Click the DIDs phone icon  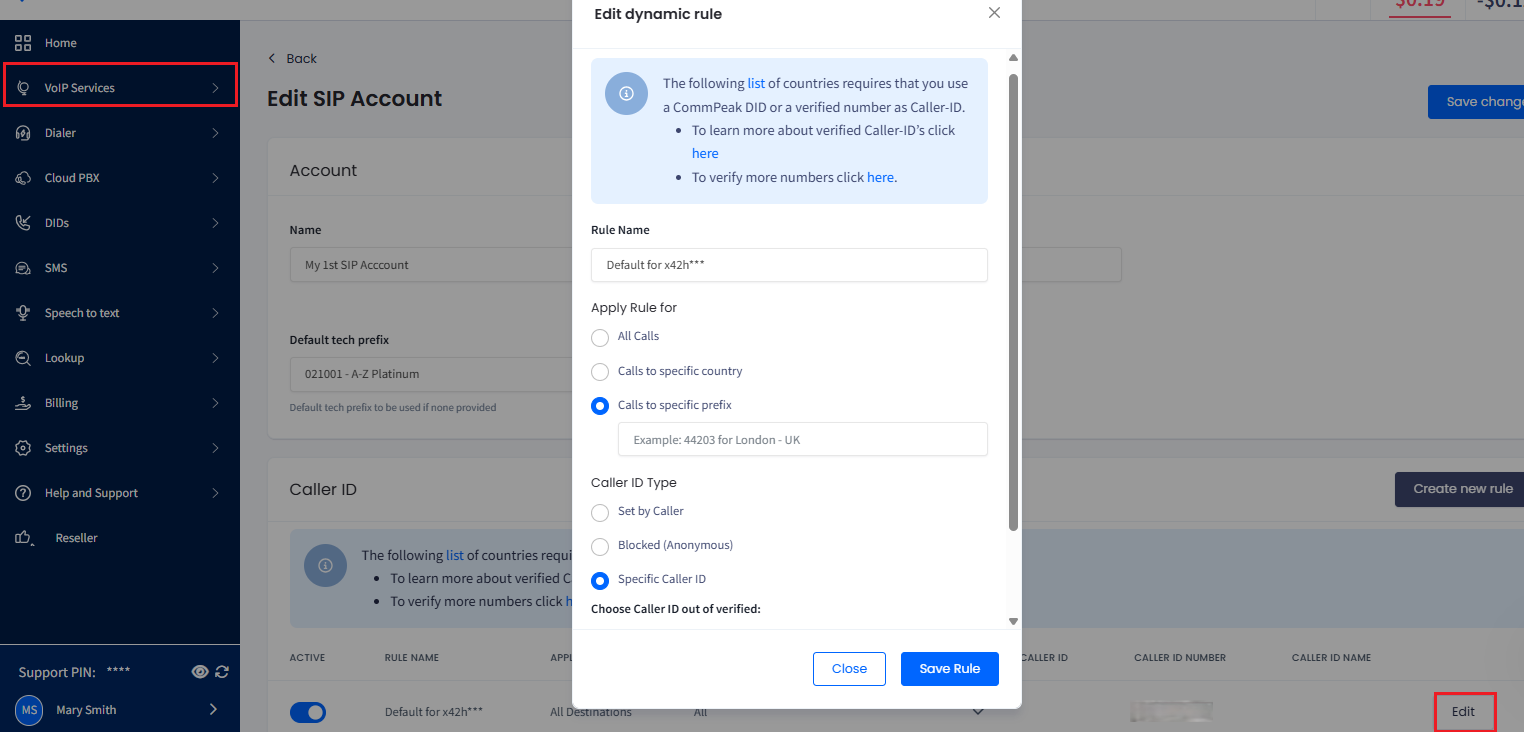(x=23, y=223)
